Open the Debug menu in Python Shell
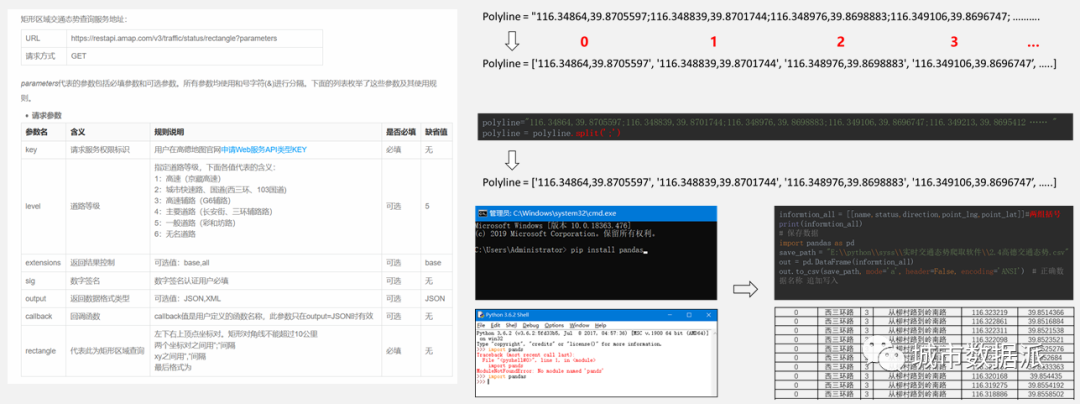 (531, 325)
